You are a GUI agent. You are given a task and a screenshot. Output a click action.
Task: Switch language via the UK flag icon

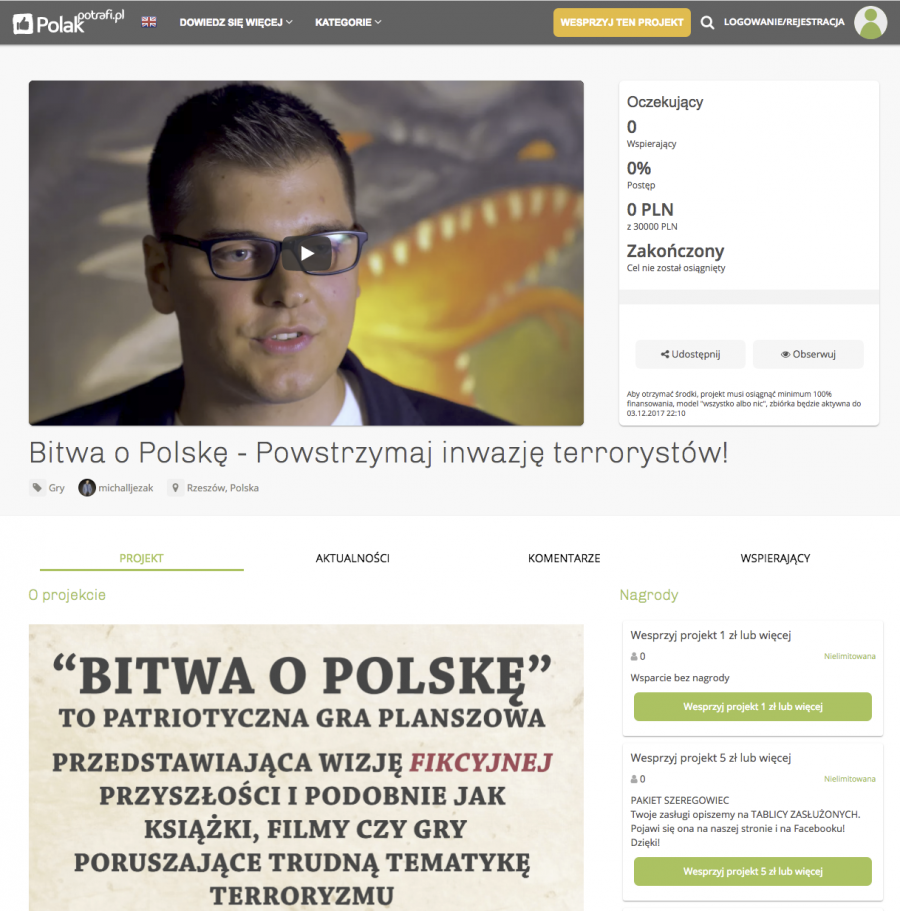click(x=149, y=22)
